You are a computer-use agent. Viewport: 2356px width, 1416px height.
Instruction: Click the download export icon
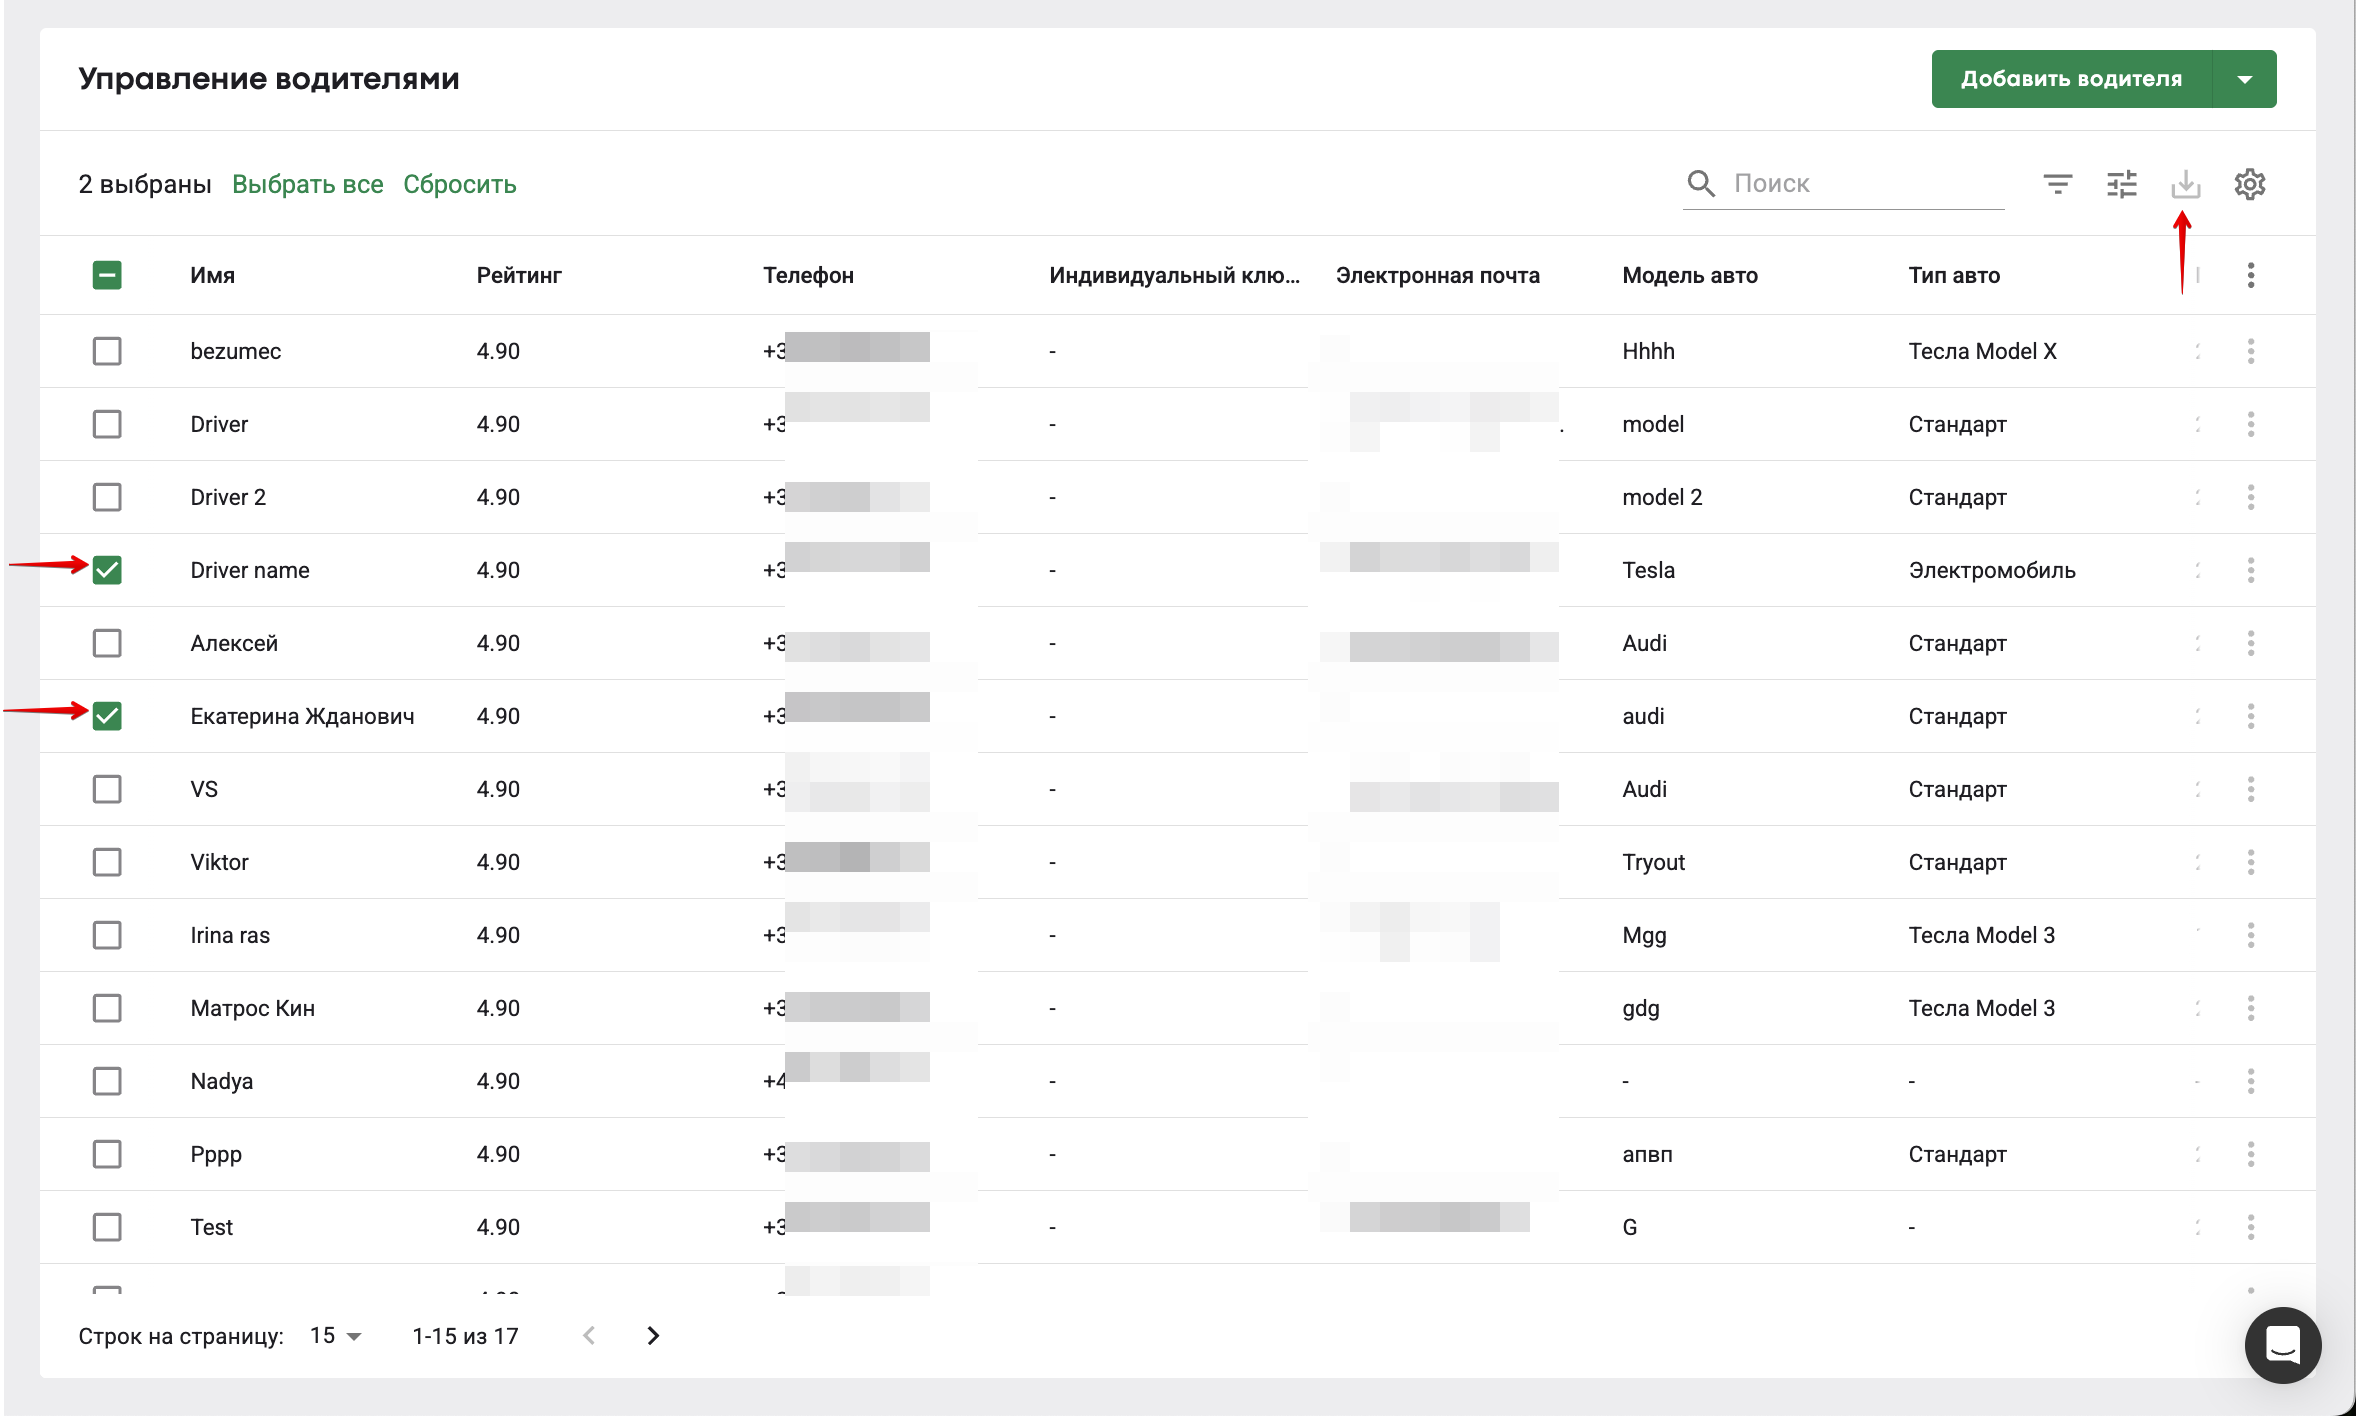[2185, 184]
